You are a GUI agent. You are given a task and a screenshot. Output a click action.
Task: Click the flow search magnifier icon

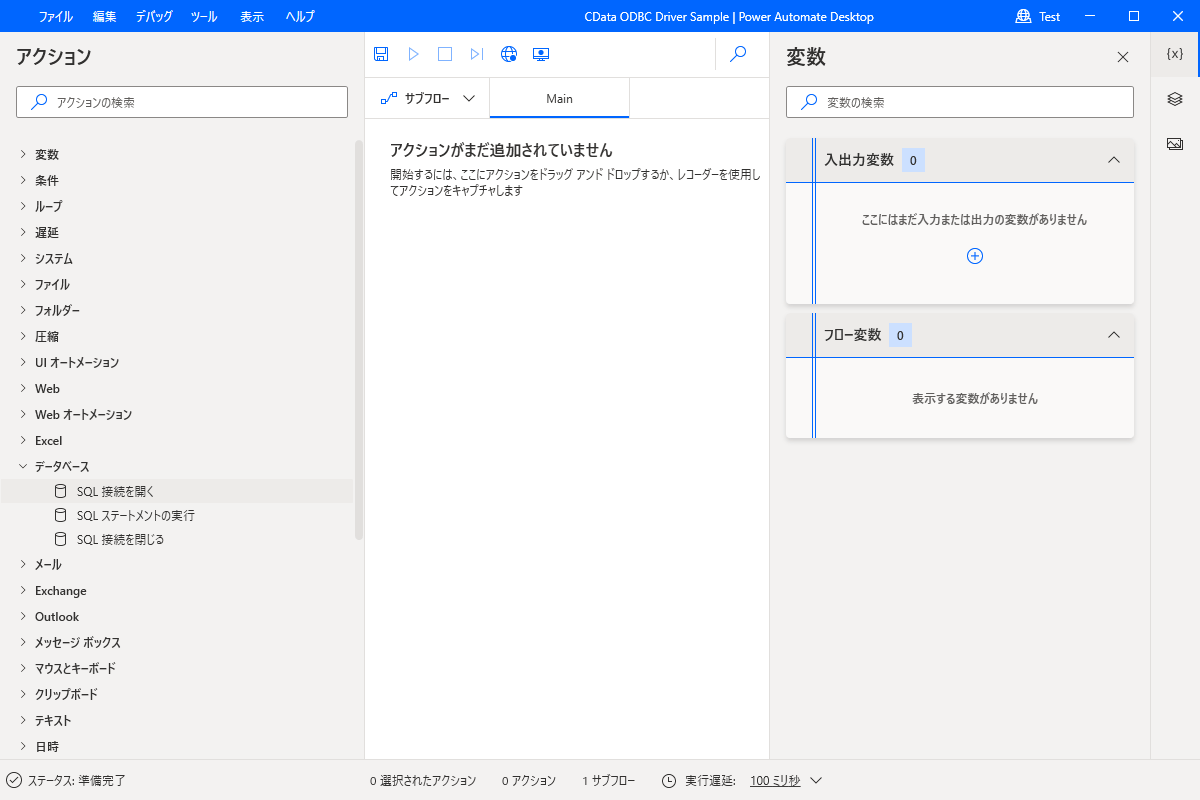point(738,54)
